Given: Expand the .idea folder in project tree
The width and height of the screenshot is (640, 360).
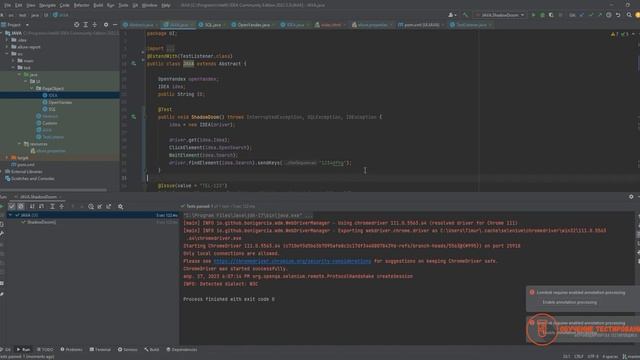Looking at the screenshot, I should coord(7,40).
